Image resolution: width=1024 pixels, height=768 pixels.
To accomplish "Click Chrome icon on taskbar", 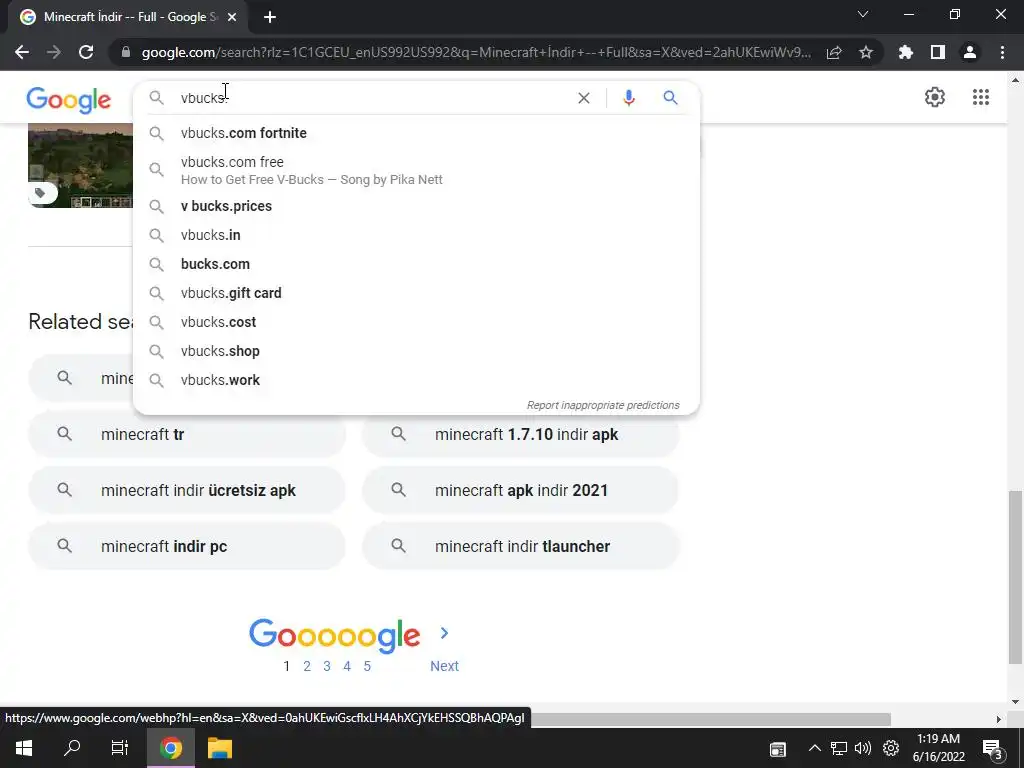I will point(171,748).
